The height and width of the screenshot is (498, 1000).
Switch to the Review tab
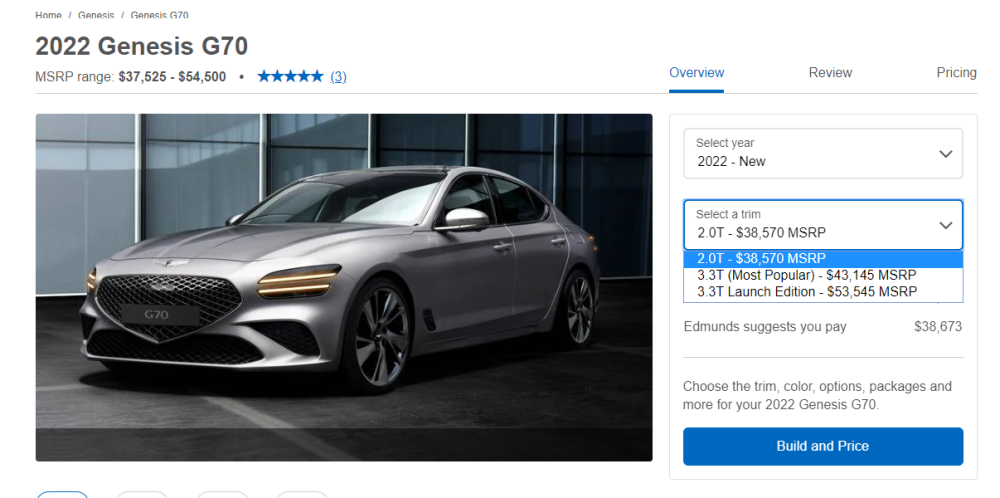[830, 73]
